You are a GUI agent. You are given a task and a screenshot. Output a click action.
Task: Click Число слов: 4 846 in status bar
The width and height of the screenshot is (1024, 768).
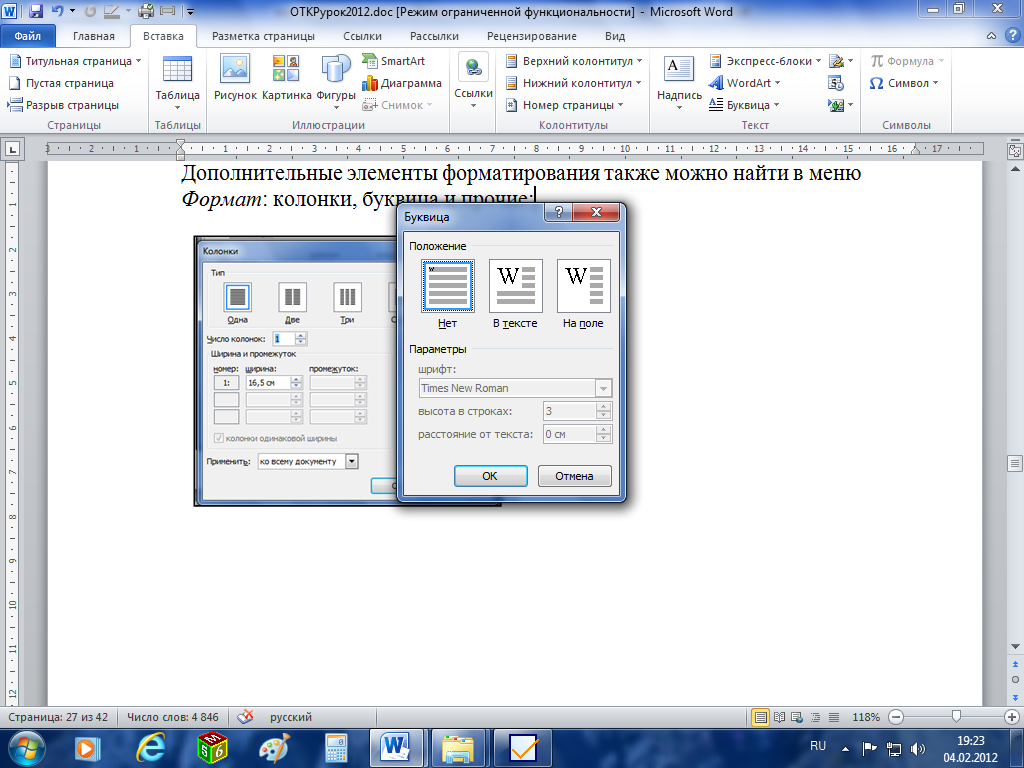pyautogui.click(x=172, y=717)
